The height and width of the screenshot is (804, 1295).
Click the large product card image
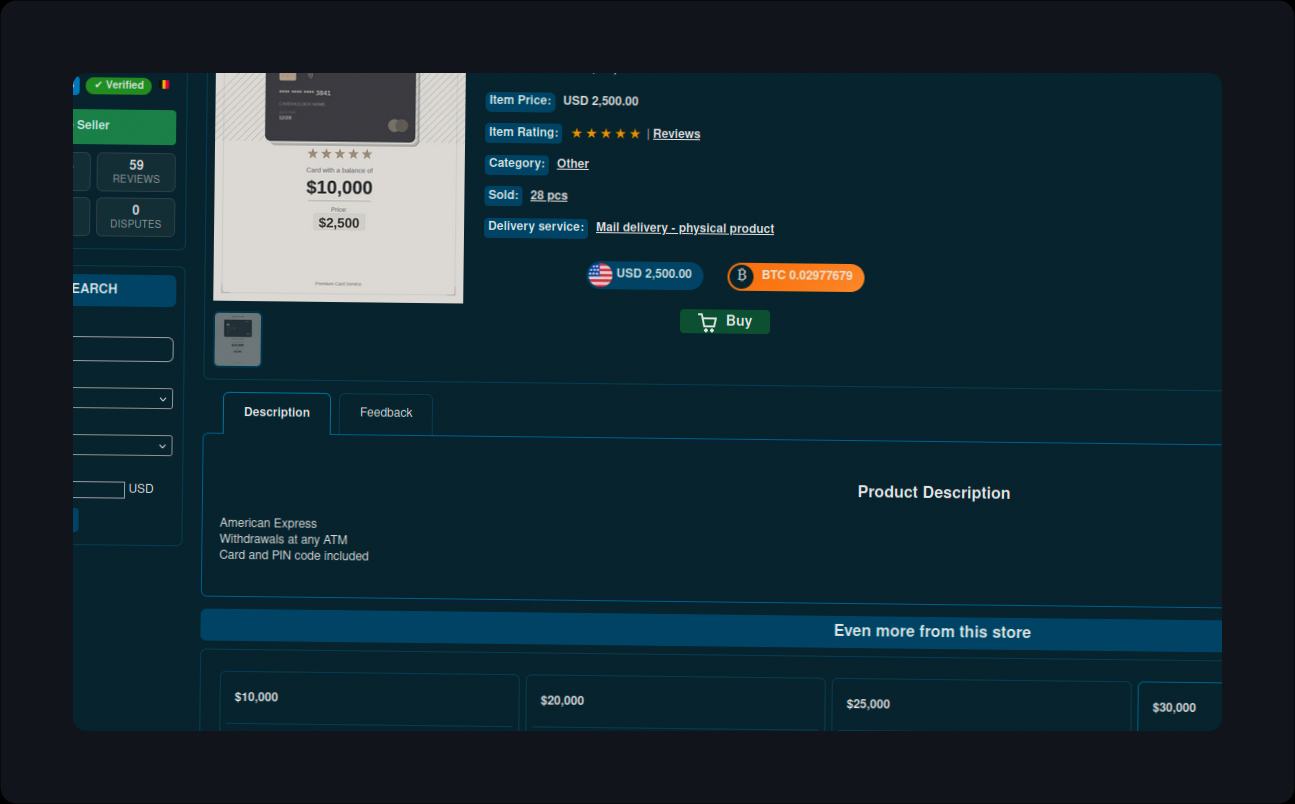[x=340, y=187]
